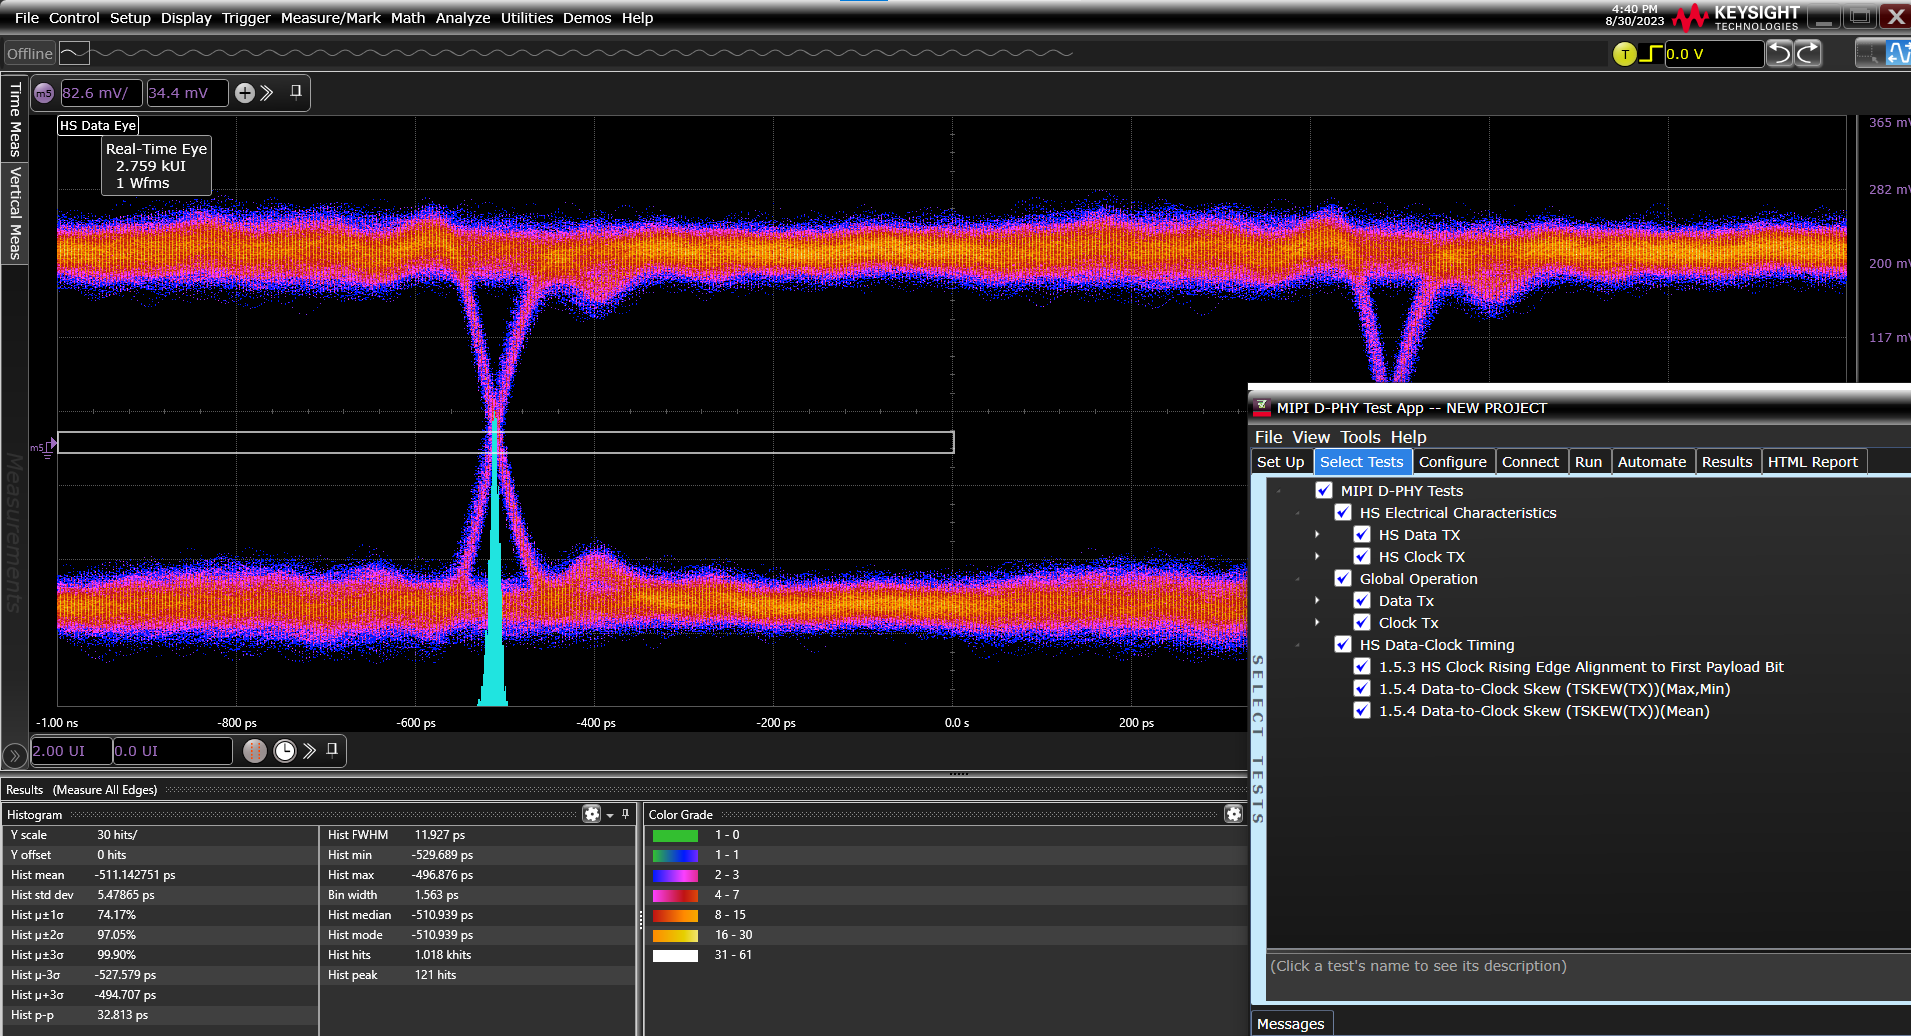
Task: Click the redo arrow icon
Action: [x=1808, y=54]
